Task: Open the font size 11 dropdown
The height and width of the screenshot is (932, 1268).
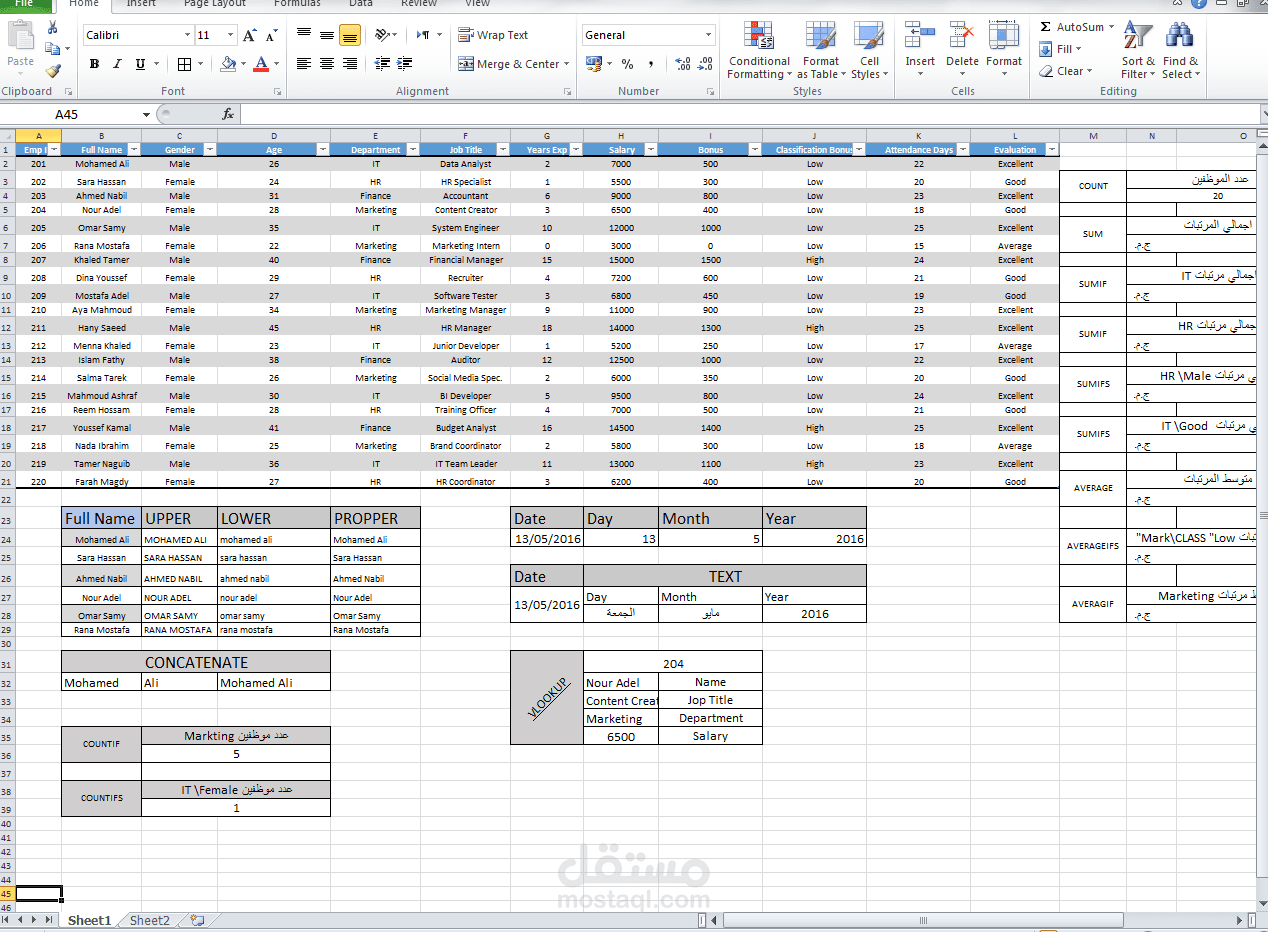Action: [231, 35]
